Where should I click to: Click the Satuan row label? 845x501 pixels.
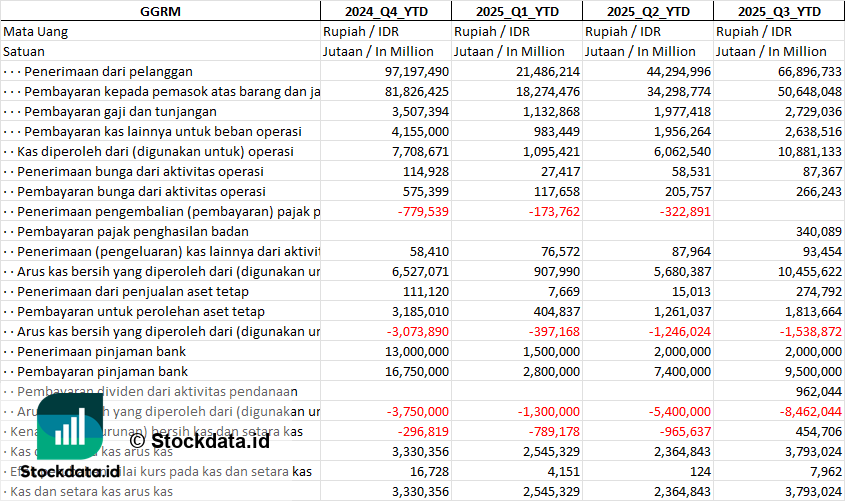coord(24,52)
